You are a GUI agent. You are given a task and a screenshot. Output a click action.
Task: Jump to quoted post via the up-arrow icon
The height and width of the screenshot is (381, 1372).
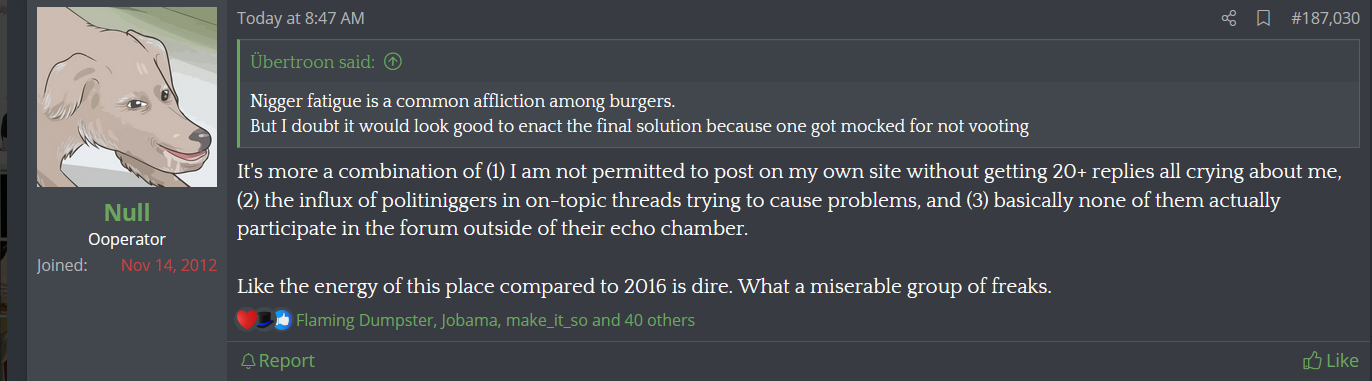pos(393,62)
